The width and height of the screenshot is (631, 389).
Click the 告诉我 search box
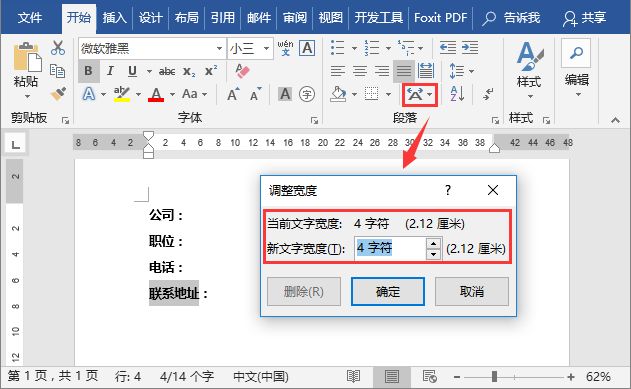point(511,18)
